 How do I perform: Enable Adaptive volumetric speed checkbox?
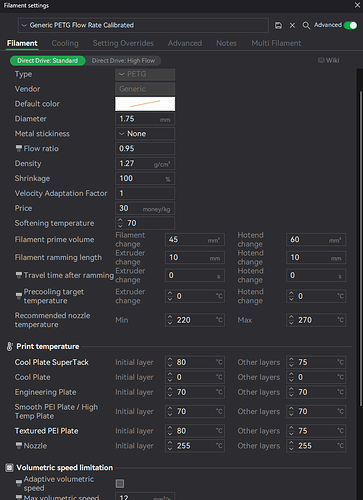pos(120,483)
